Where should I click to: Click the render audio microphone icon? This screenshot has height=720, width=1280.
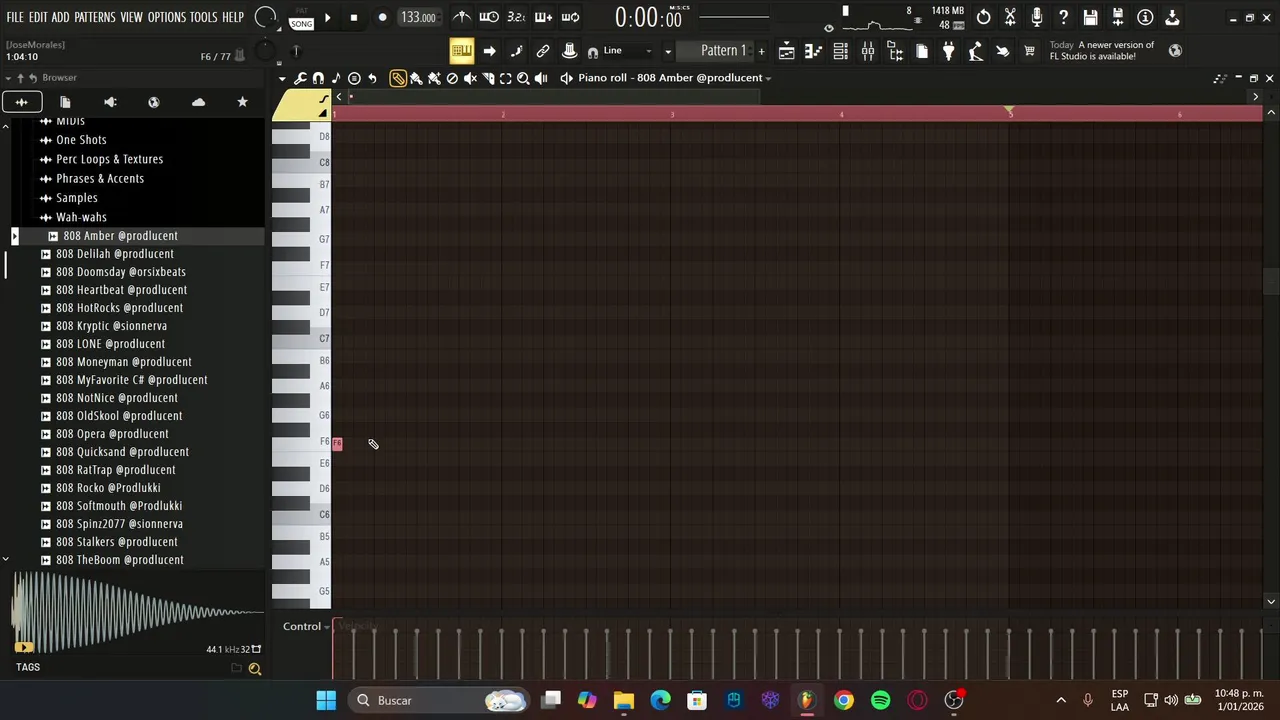pos(1037,17)
